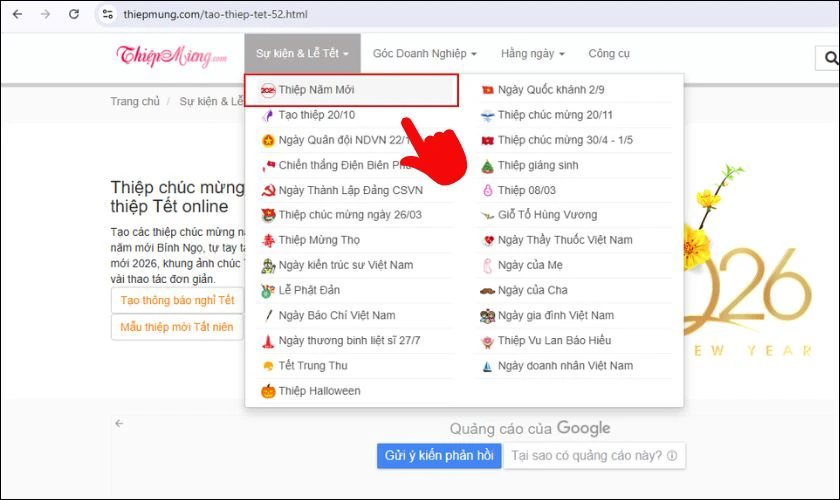The height and width of the screenshot is (500, 840).
Task: Click the Sự kiện & Lễ breadcrumb link
Action: (x=211, y=102)
